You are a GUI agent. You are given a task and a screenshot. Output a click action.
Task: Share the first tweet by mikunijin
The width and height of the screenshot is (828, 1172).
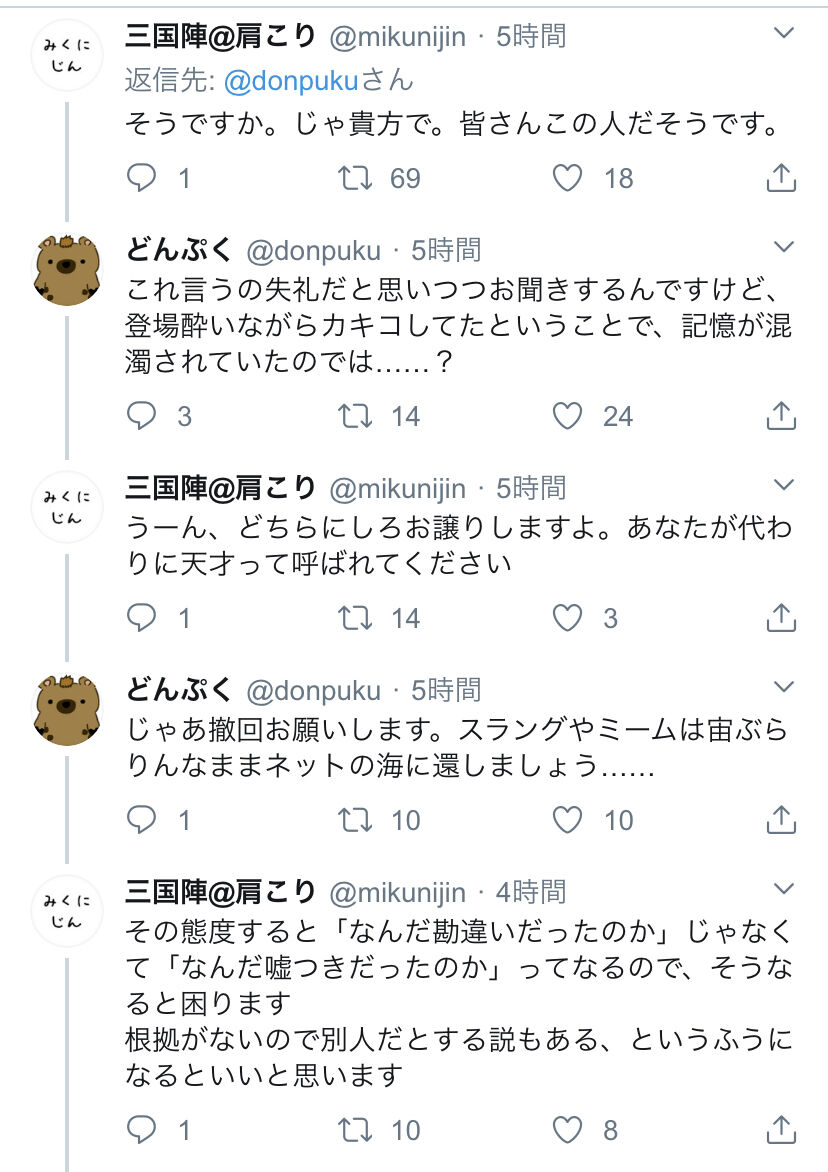(780, 178)
